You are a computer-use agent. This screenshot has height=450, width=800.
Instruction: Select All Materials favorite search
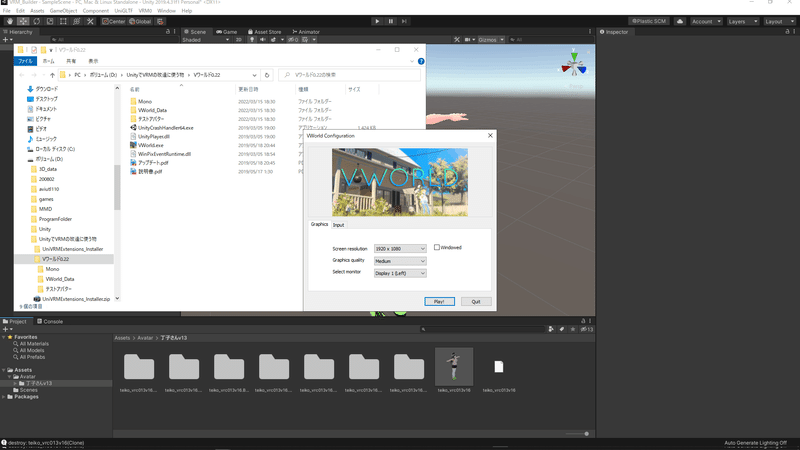point(34,344)
